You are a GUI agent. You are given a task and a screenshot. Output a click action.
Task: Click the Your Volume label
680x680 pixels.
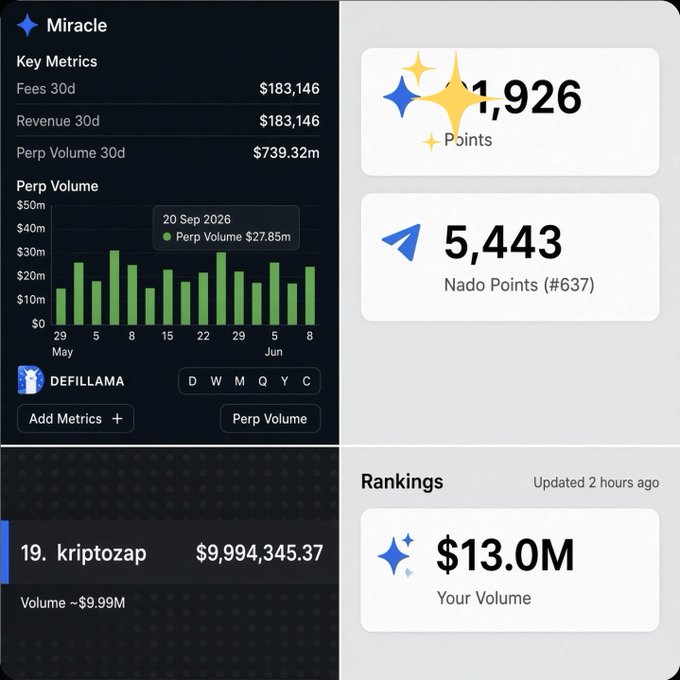pos(484,598)
